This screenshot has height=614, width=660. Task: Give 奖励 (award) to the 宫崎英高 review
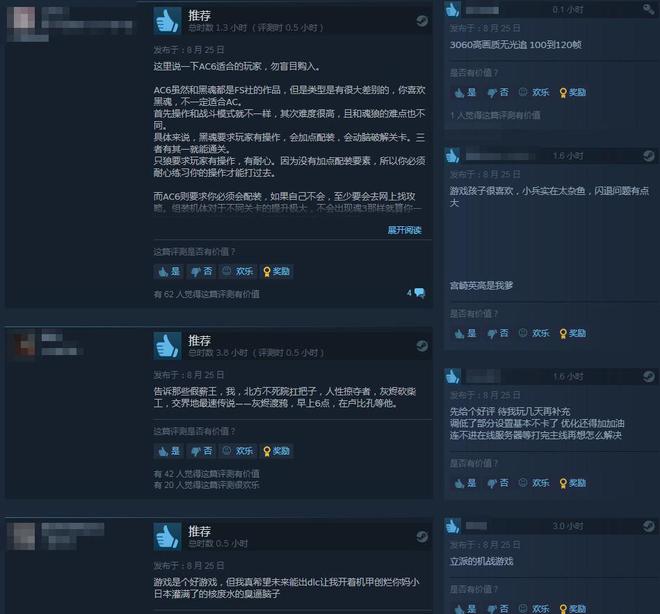[x=573, y=333]
